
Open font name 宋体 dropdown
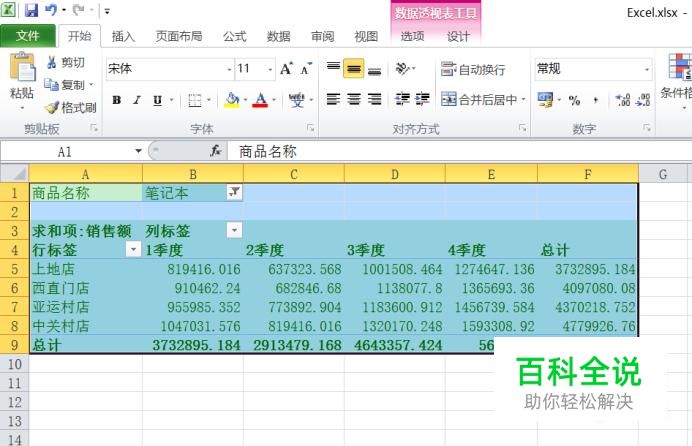tap(229, 69)
